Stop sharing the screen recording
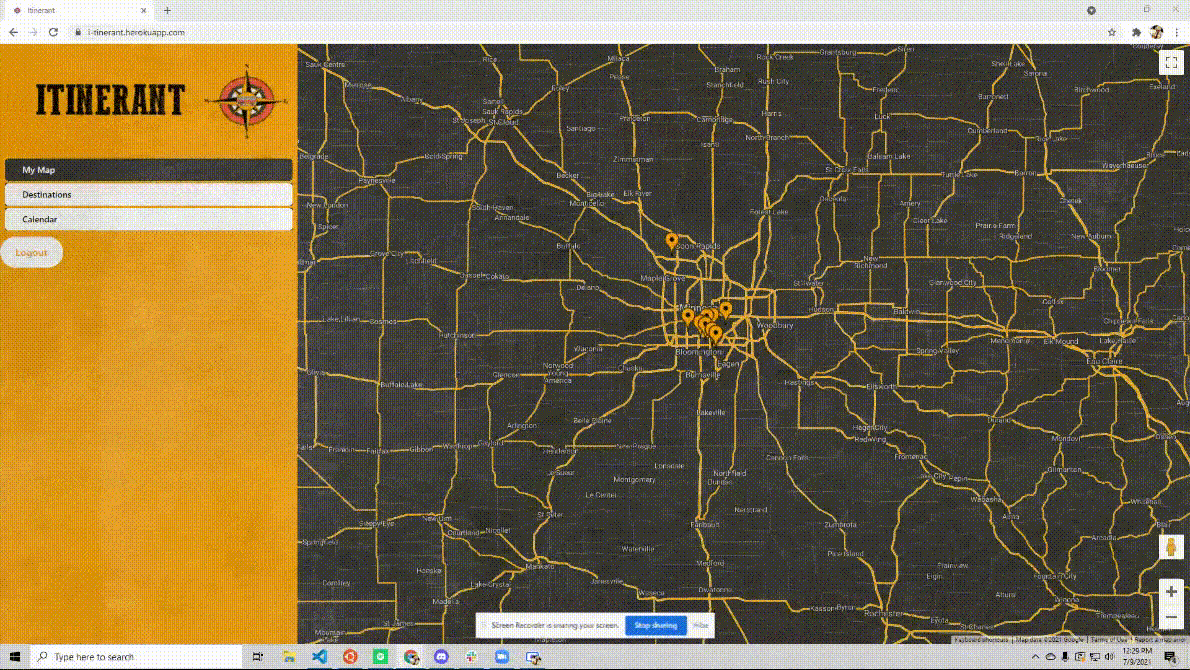The width and height of the screenshot is (1190, 670). click(x=656, y=625)
